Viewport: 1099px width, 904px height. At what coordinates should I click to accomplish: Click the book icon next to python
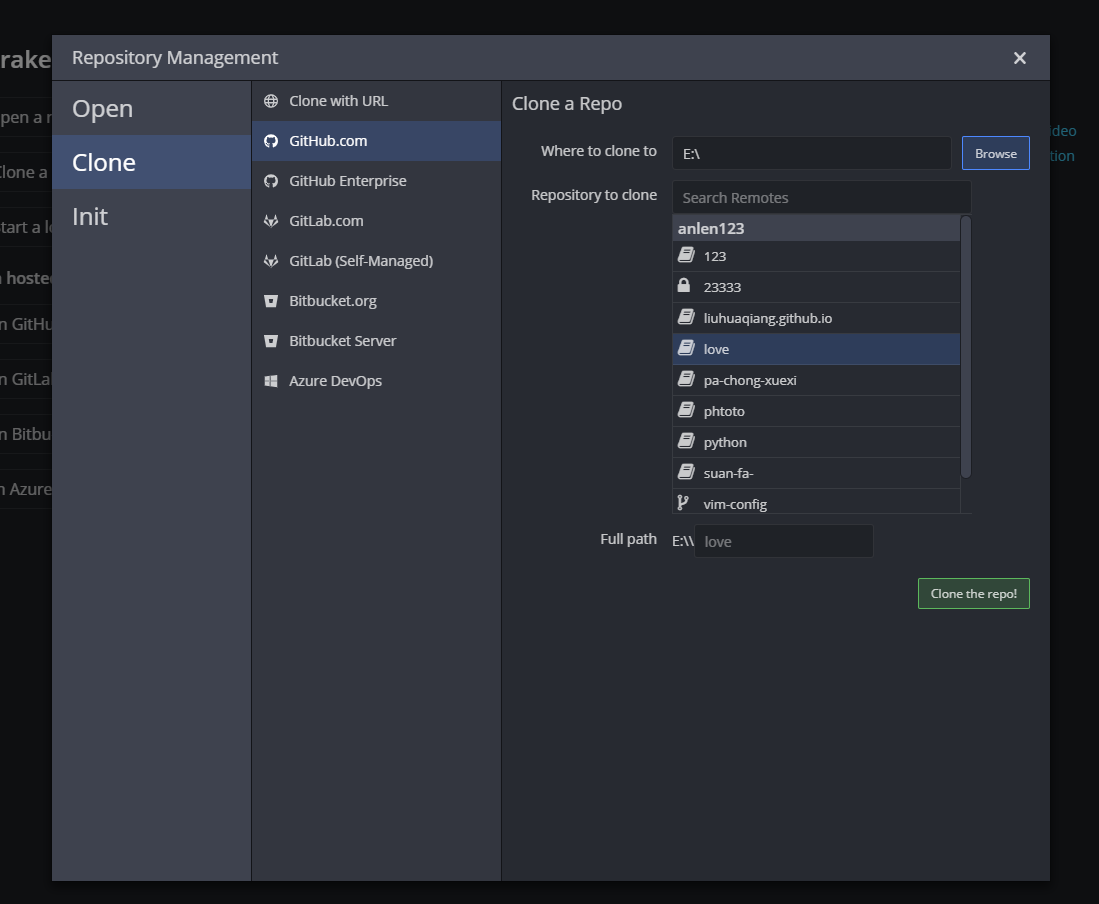click(x=685, y=441)
